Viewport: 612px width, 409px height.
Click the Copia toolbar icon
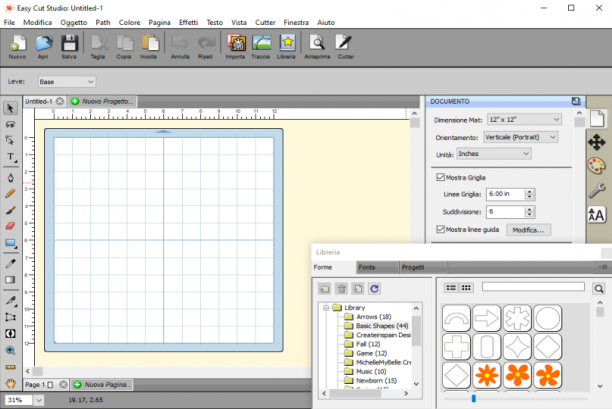tap(124, 46)
